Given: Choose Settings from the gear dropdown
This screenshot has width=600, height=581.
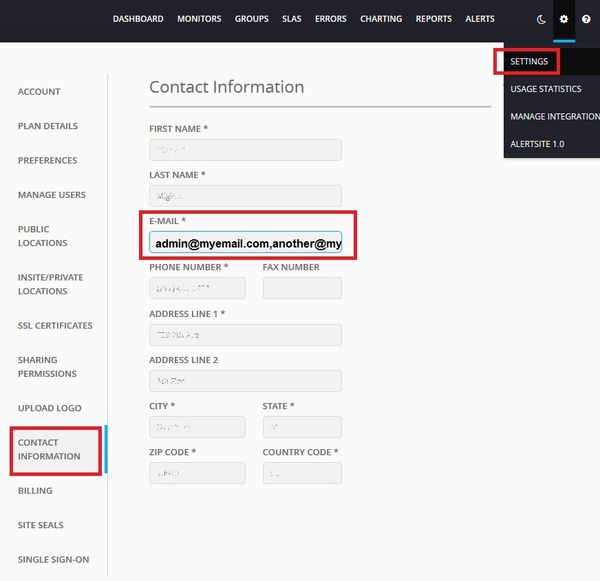Looking at the screenshot, I should [x=529, y=62].
